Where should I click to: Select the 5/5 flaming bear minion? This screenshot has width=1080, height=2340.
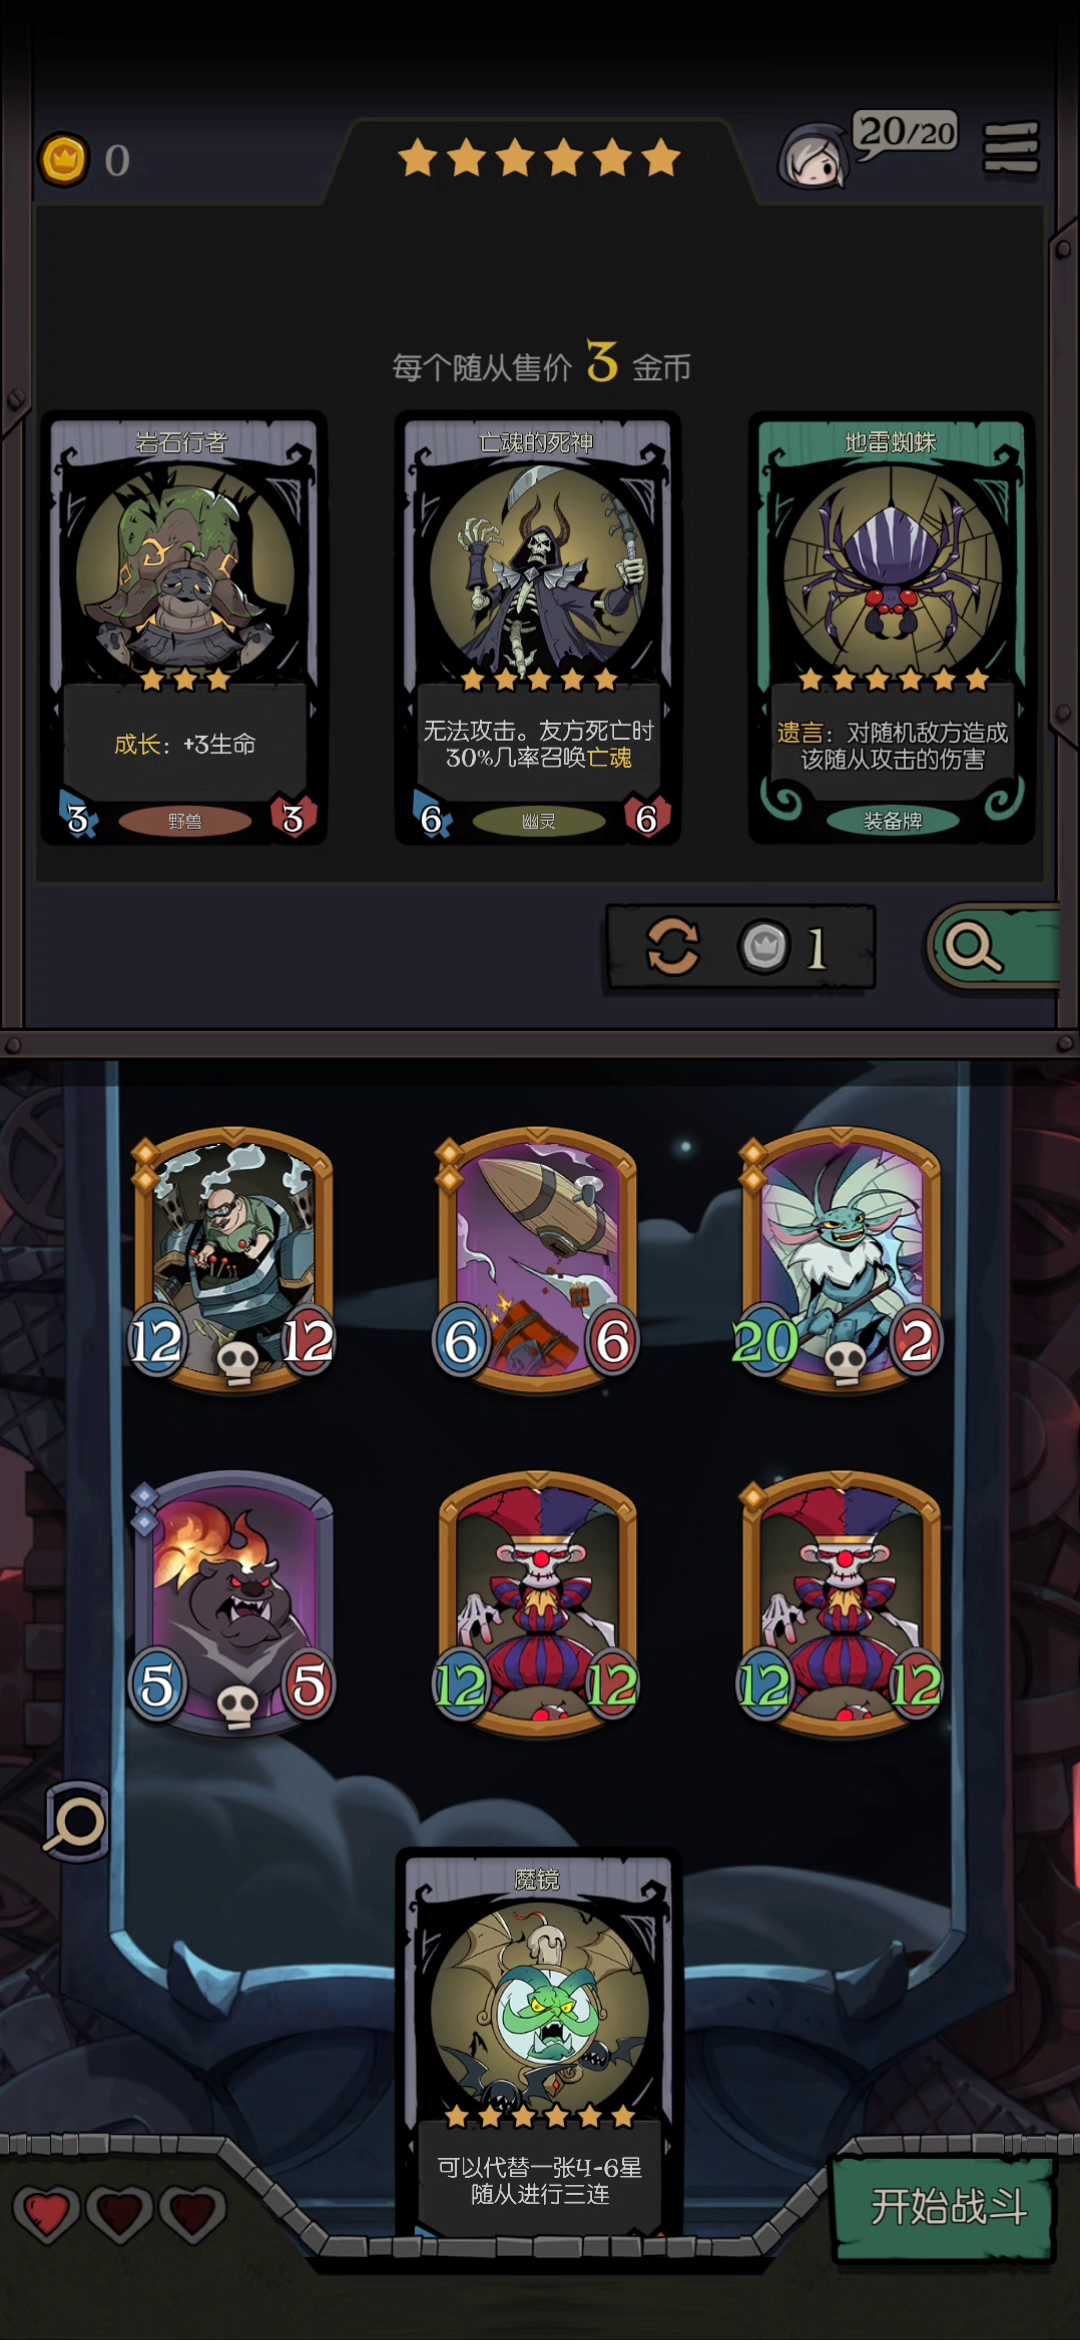tap(233, 1604)
